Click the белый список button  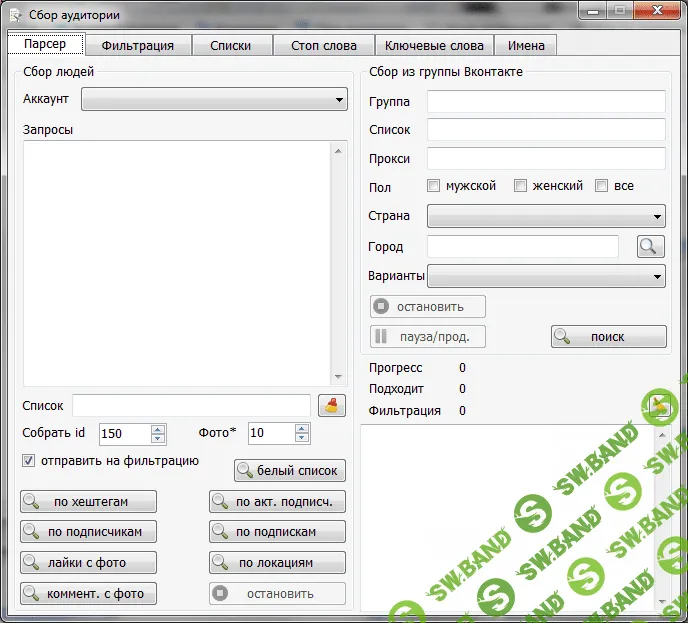pos(290,471)
